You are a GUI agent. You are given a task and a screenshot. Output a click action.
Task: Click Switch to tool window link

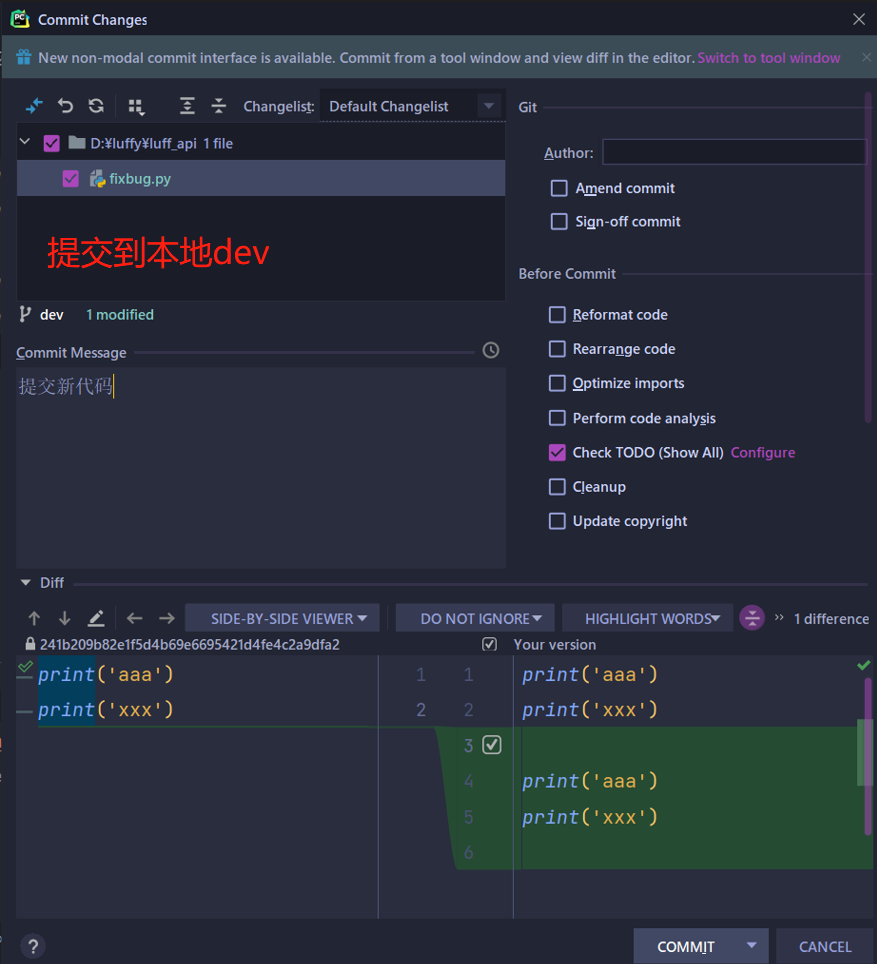(769, 58)
